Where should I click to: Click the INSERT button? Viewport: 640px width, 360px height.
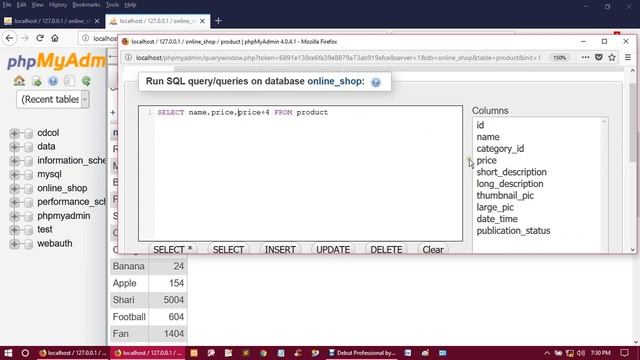coord(280,249)
